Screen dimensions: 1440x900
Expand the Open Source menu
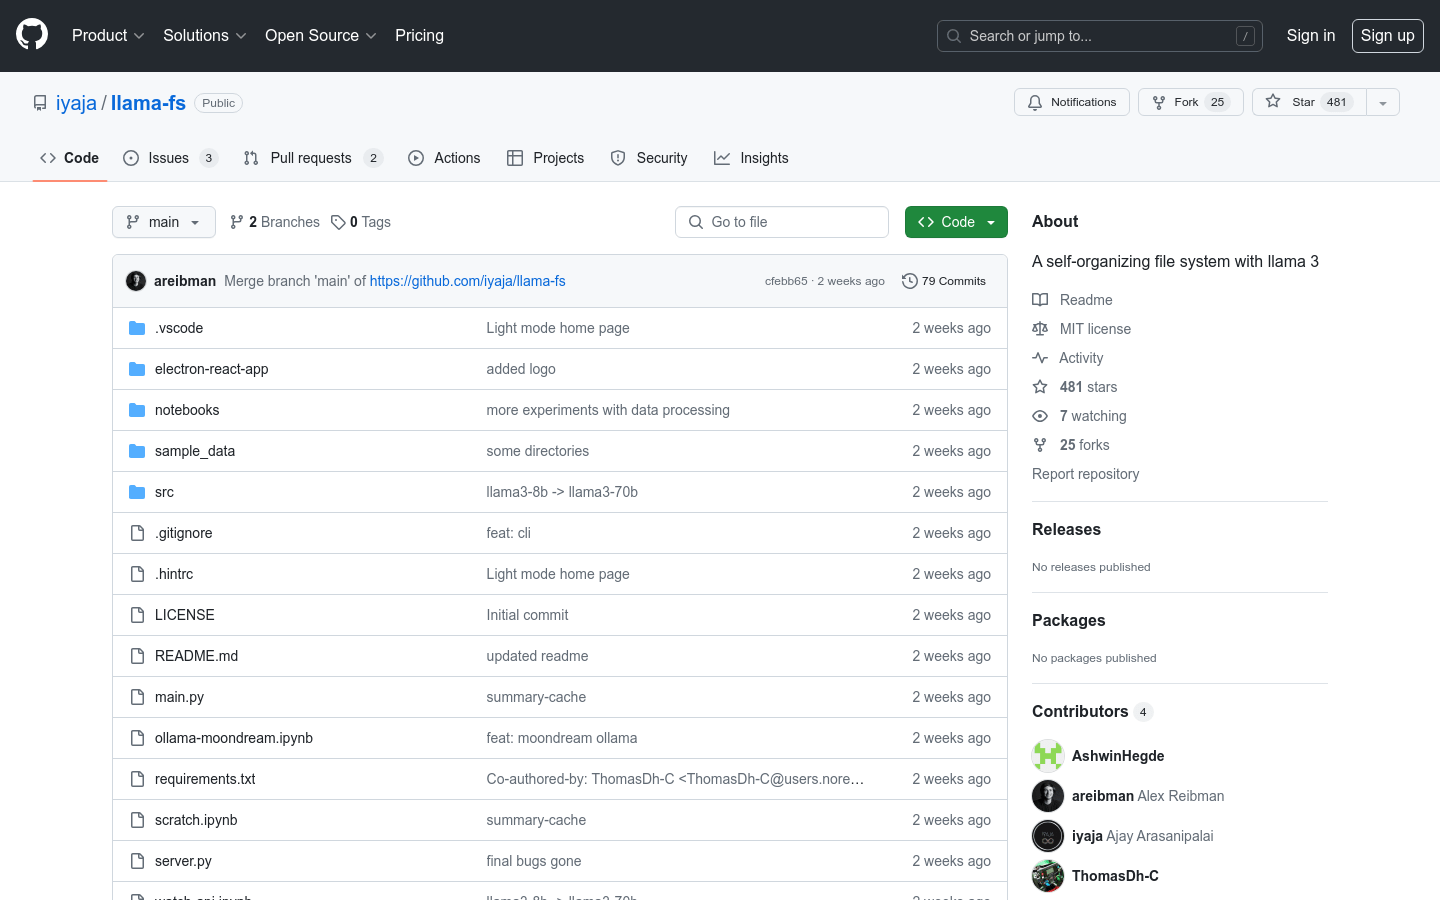pyautogui.click(x=320, y=35)
